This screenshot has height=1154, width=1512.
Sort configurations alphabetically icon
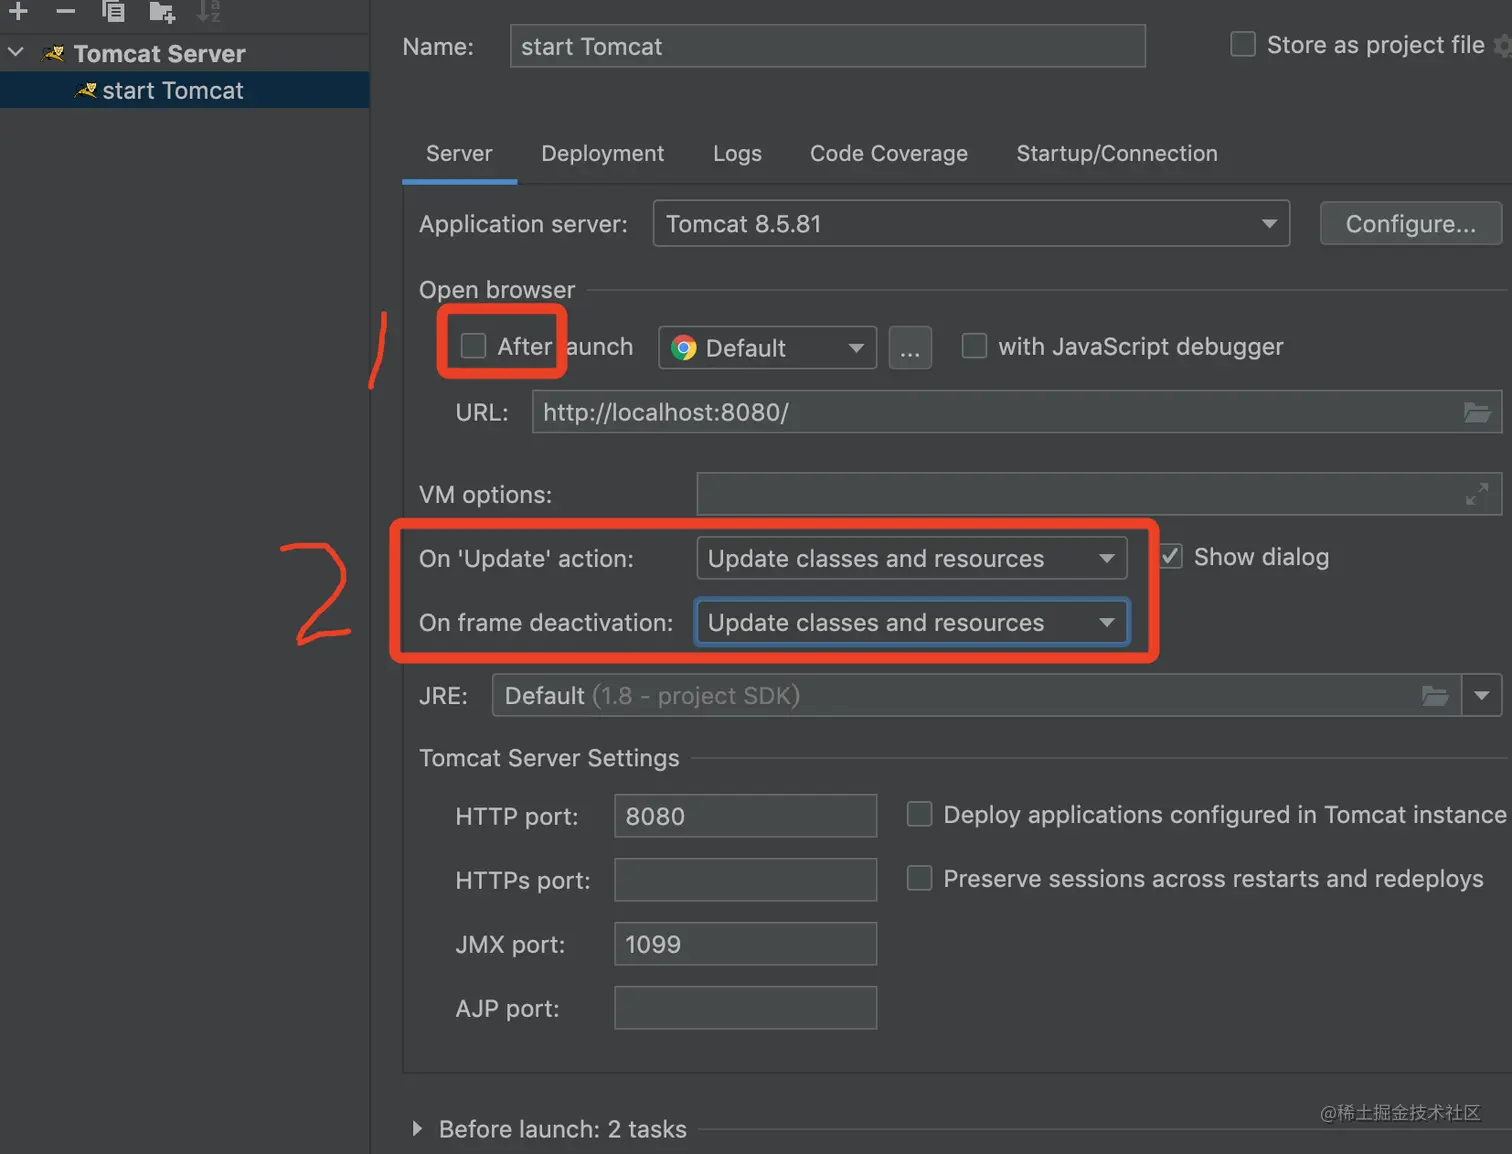208,11
